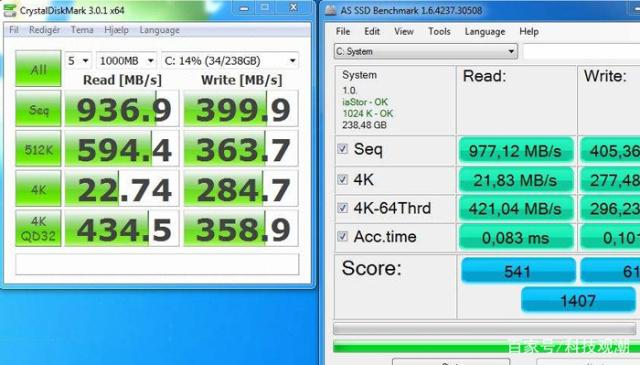Open the Hjælp menu in CrystalDiskMark
640x365 pixels.
click(x=116, y=30)
